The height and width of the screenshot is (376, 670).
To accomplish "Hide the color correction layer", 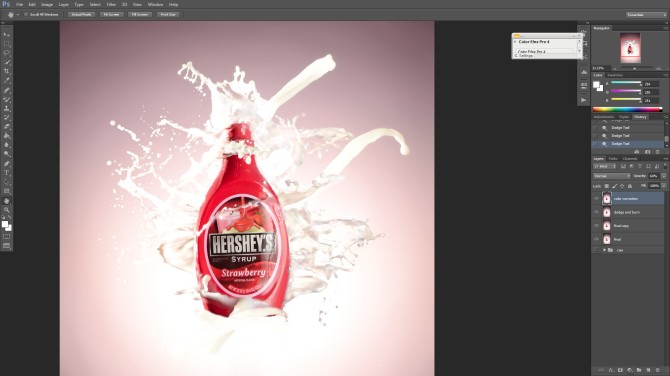I will (597, 198).
